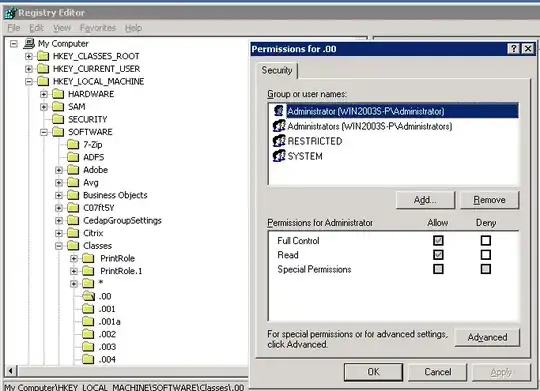
Task: Click the 7-Zip folder icon
Action: pos(73,144)
